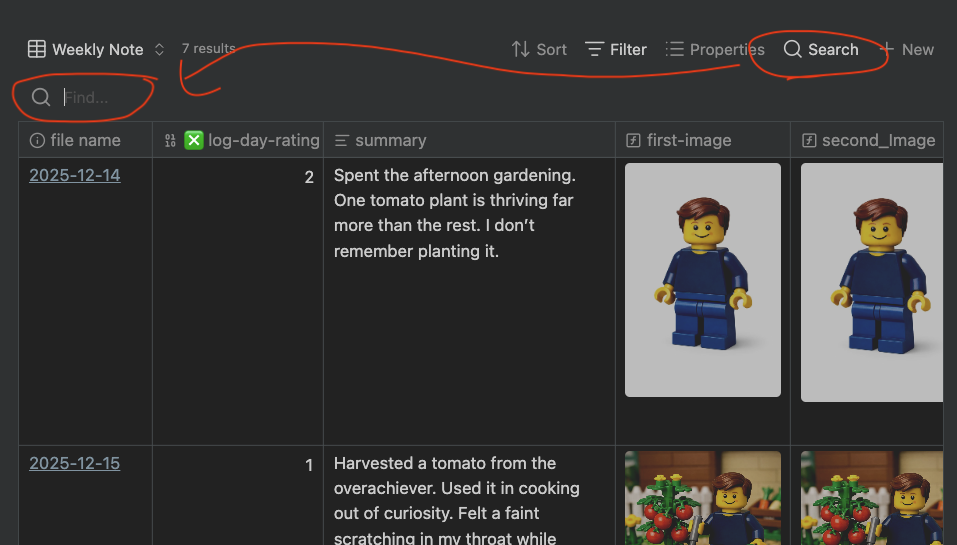Click the formula icon in first-image header
The width and height of the screenshot is (957, 545).
[633, 141]
